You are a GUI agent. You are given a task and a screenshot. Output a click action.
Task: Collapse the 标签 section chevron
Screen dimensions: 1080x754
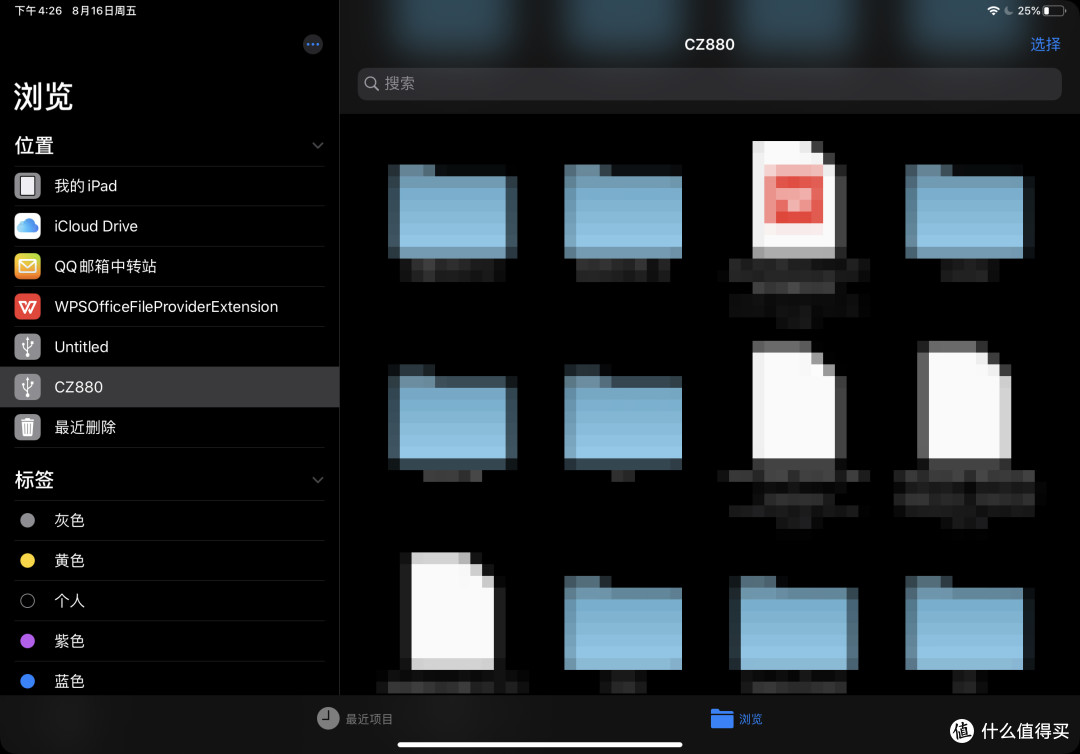click(318, 480)
